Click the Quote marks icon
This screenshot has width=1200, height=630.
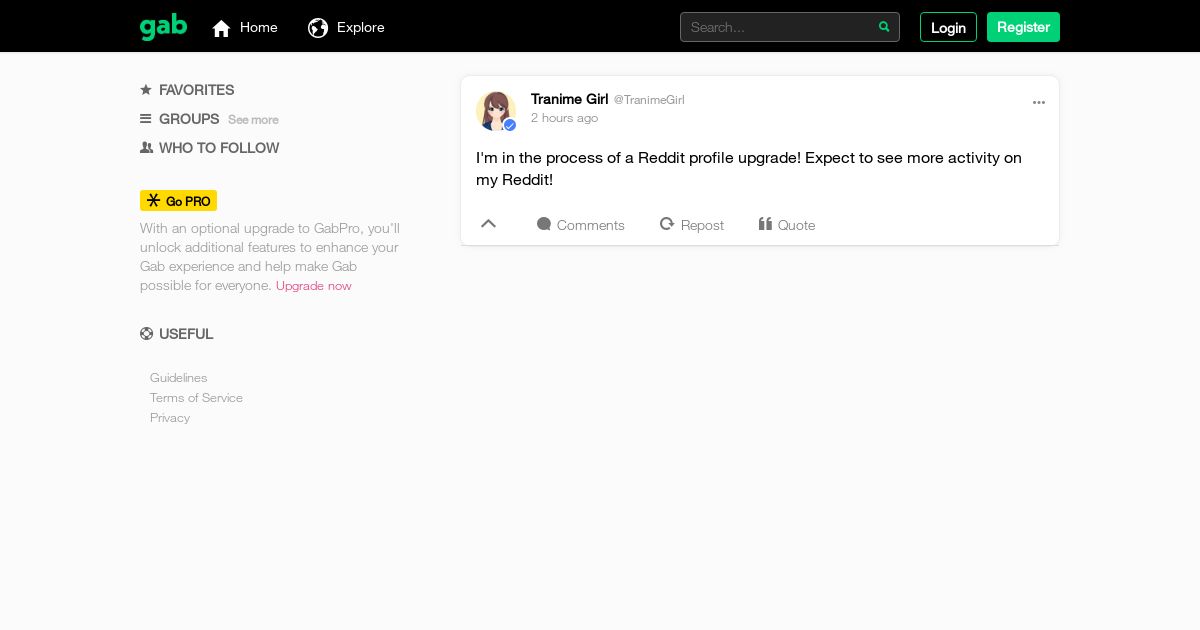click(765, 224)
